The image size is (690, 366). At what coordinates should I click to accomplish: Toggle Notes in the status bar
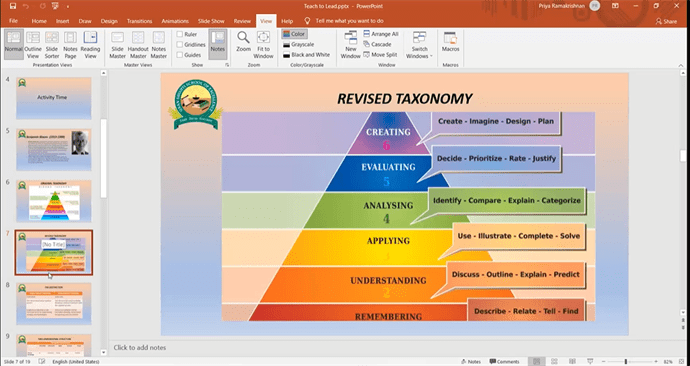471,362
